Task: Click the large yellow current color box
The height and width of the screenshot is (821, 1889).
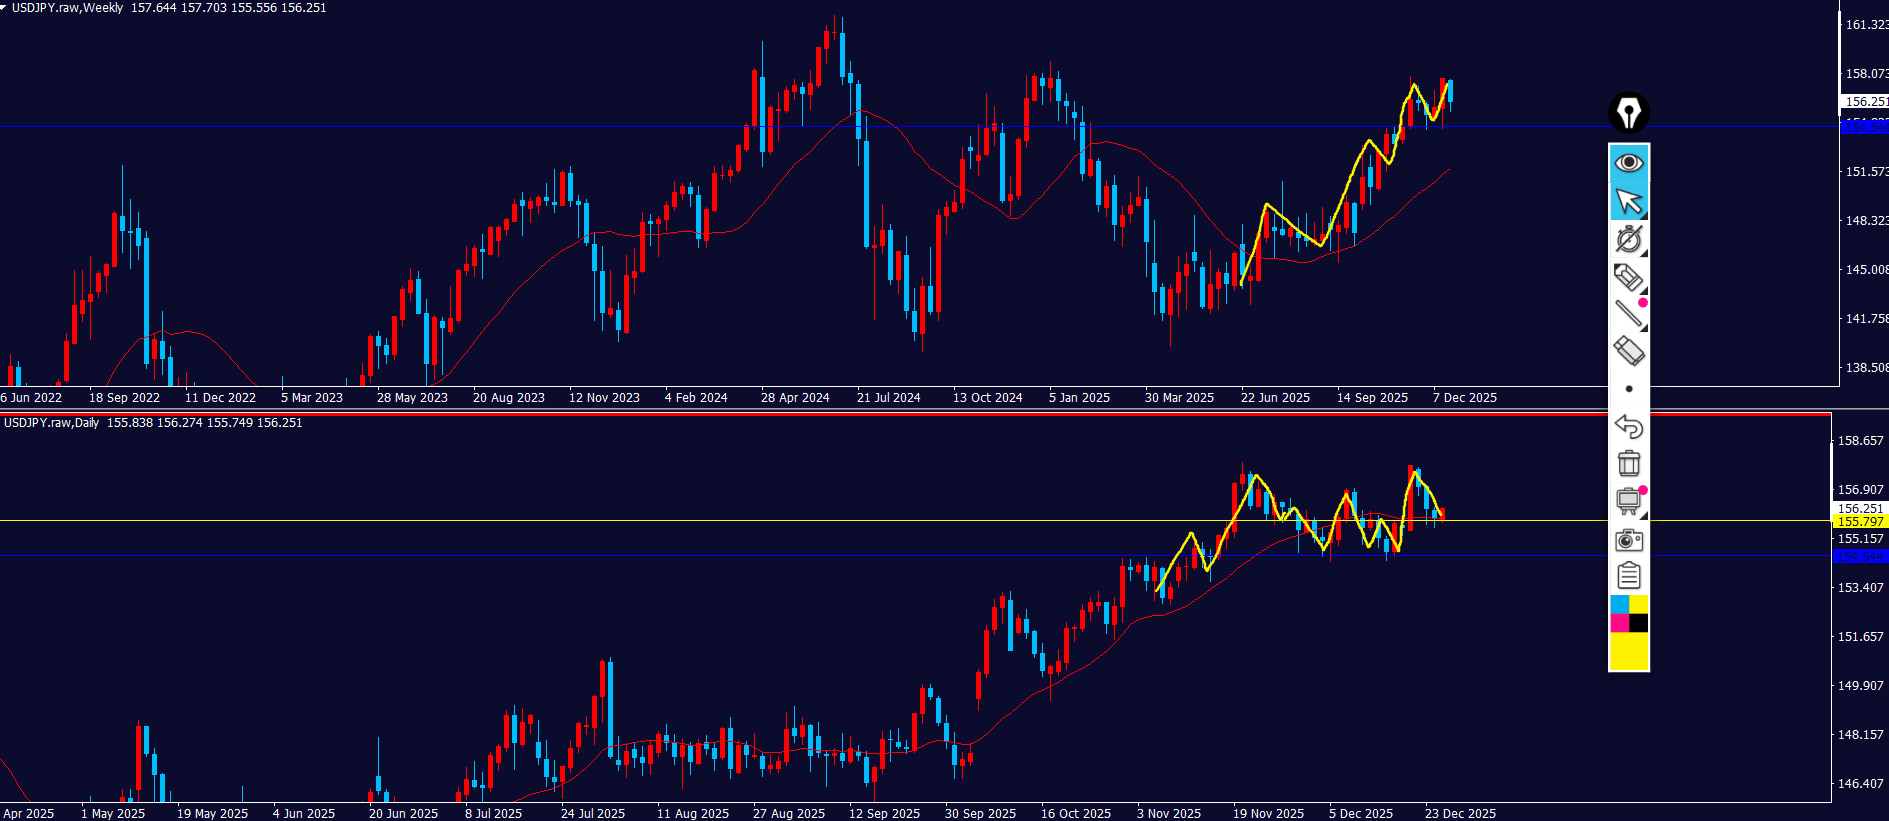Action: point(1628,651)
